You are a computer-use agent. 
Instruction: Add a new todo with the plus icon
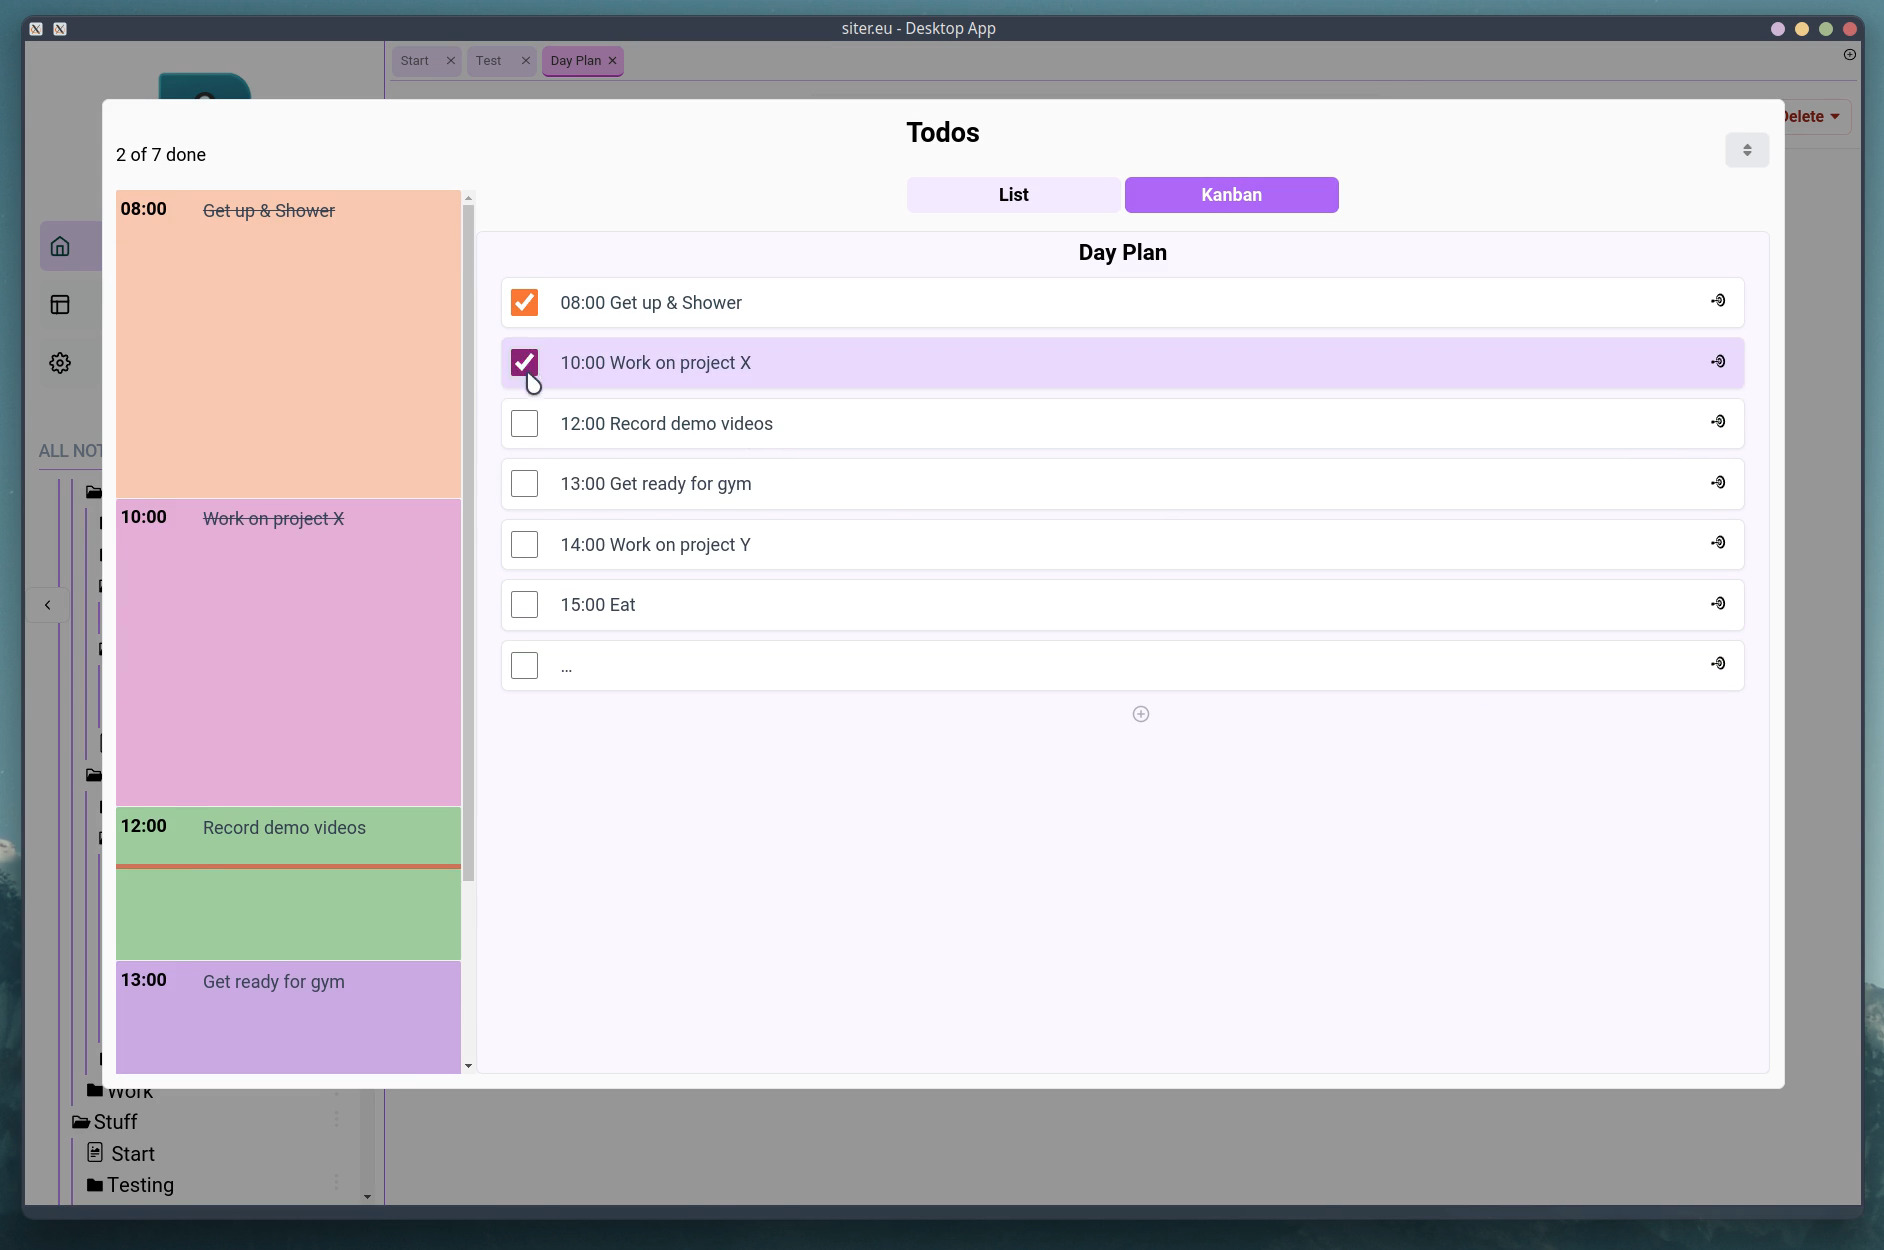pyautogui.click(x=1140, y=713)
